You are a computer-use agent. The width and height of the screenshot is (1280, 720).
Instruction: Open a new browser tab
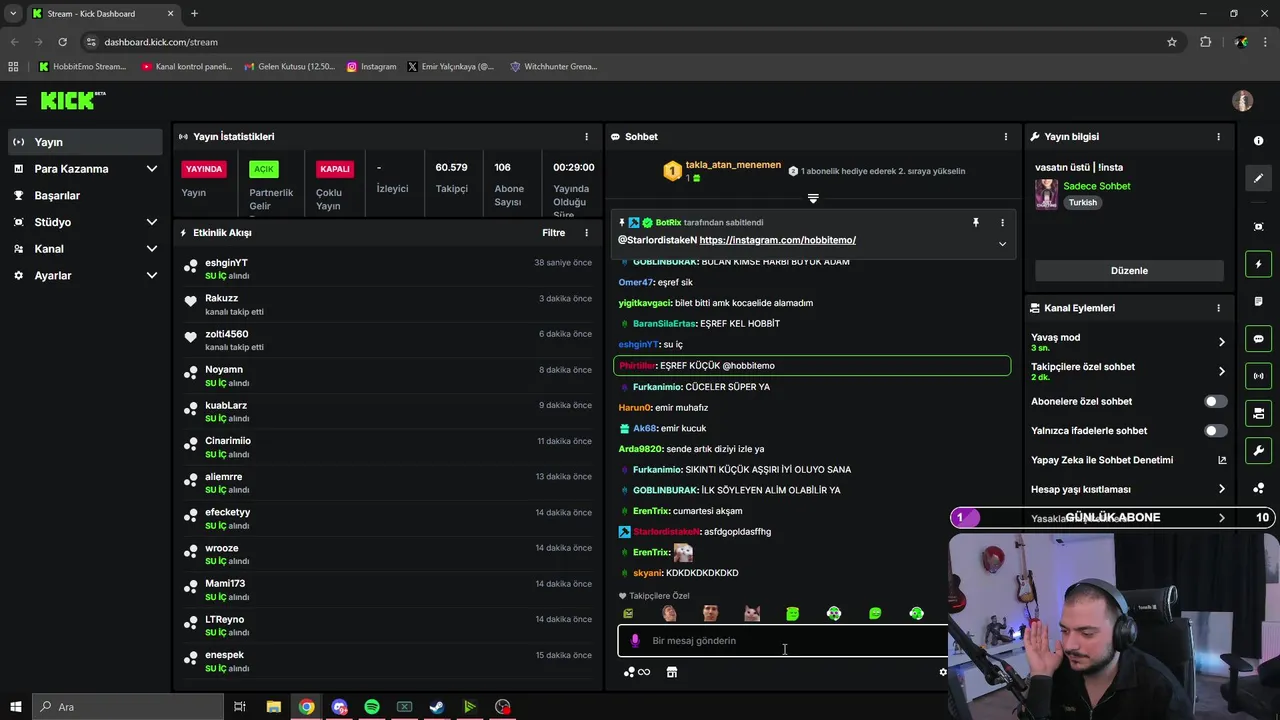pyautogui.click(x=194, y=14)
